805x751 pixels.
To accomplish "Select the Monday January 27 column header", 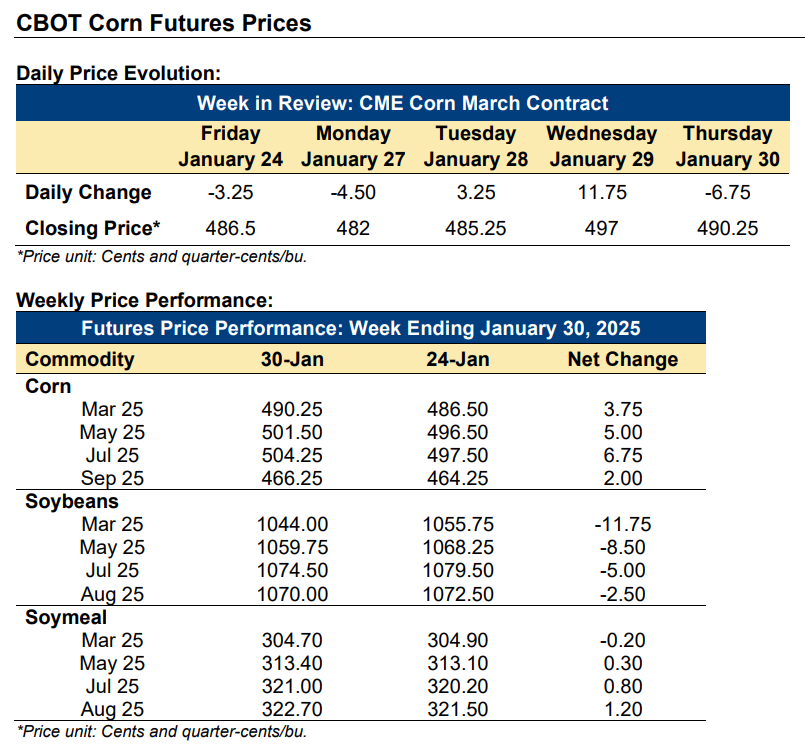I will 353,146.
